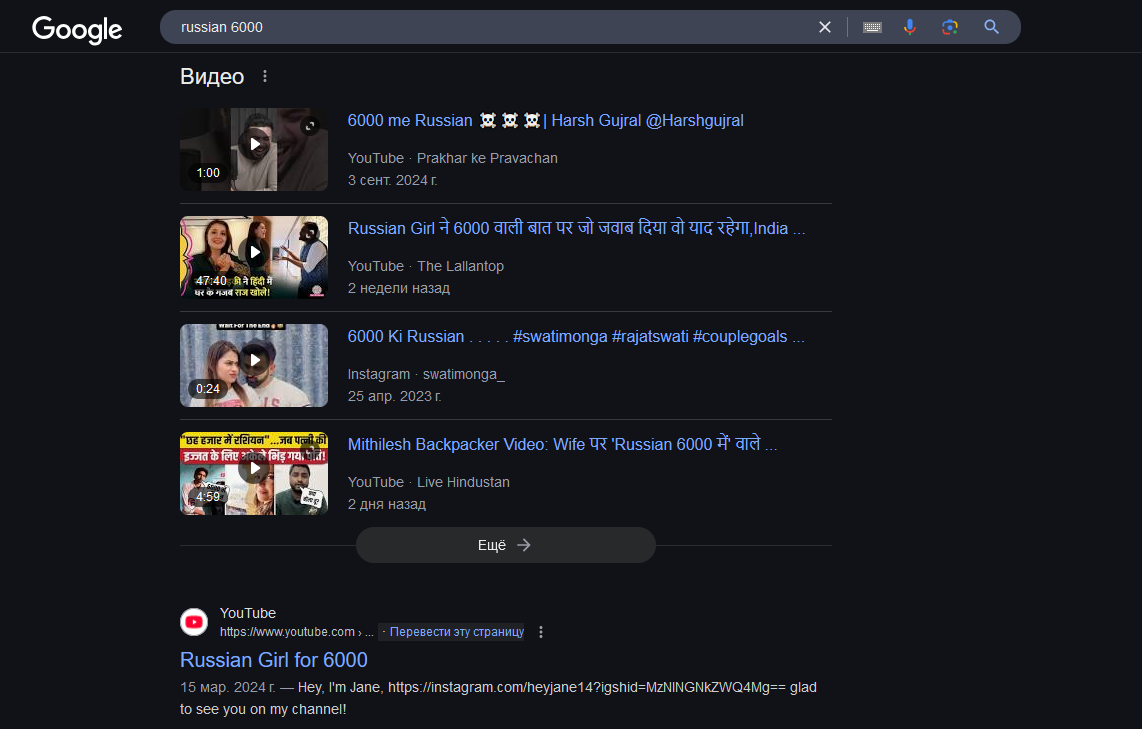1142x729 pixels.
Task: Click the 'swatimonga_' Instagram source text
Action: 464,374
